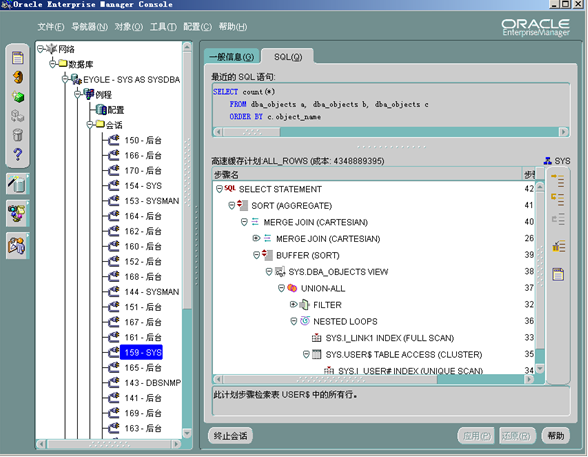Open the 对象(O) menu
This screenshot has height=457, width=588.
(129, 27)
